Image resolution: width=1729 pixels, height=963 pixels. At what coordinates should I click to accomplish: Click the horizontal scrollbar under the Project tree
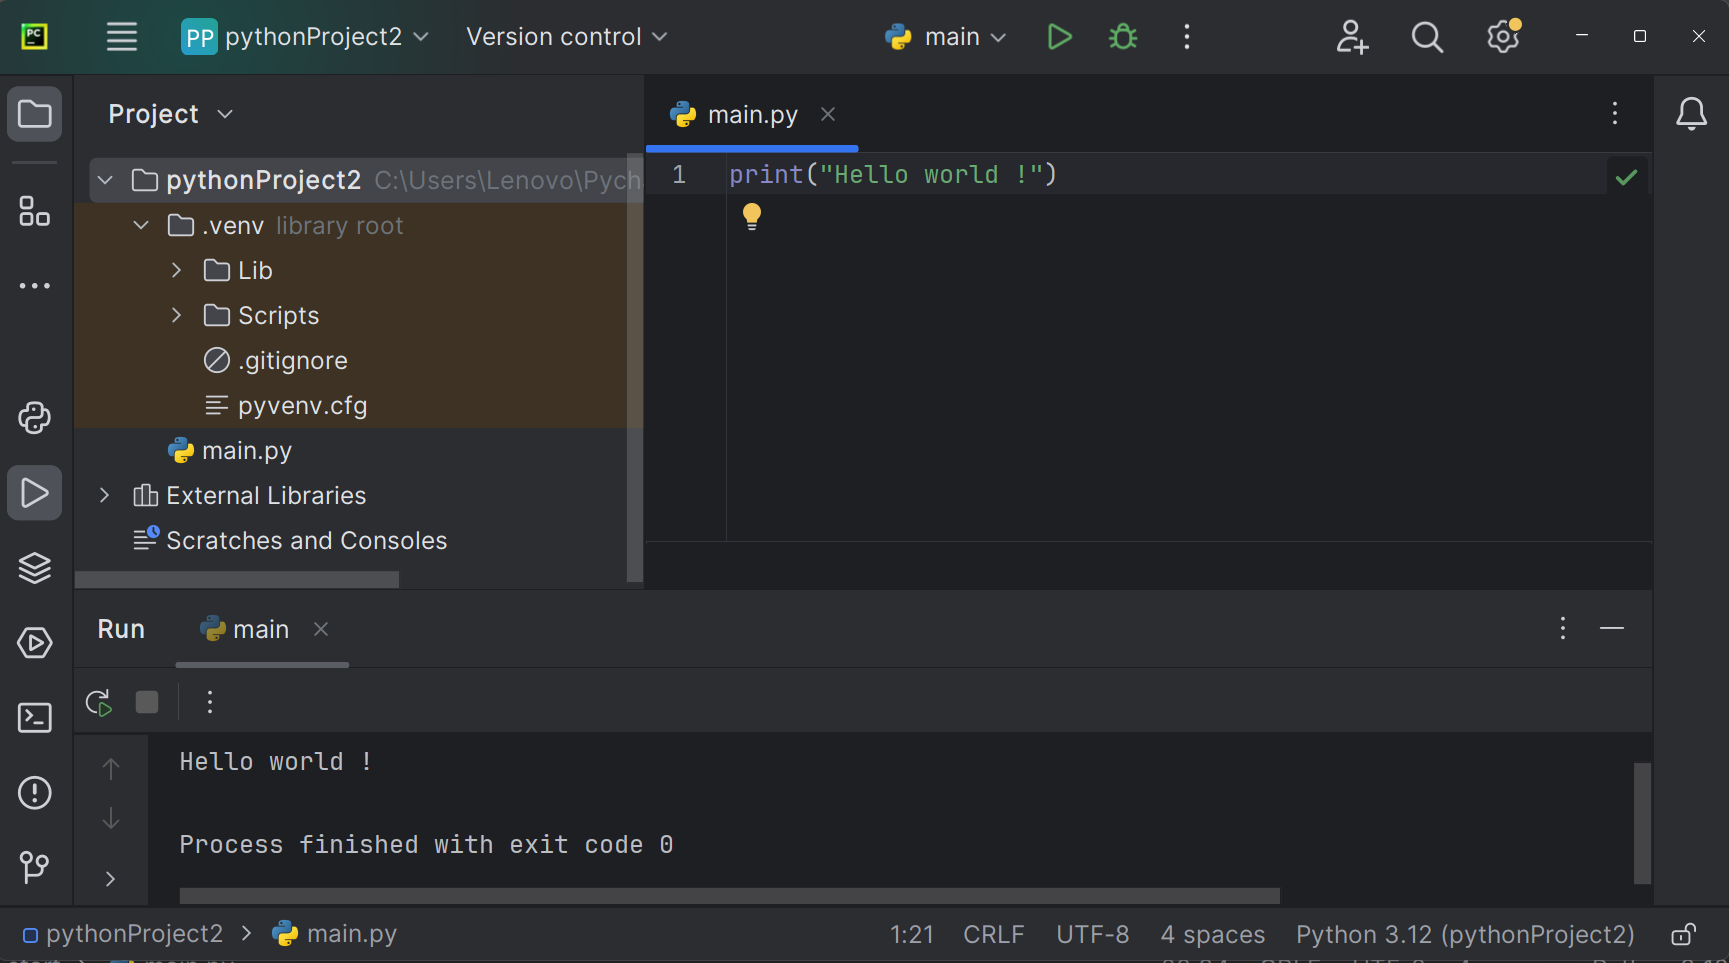click(236, 578)
